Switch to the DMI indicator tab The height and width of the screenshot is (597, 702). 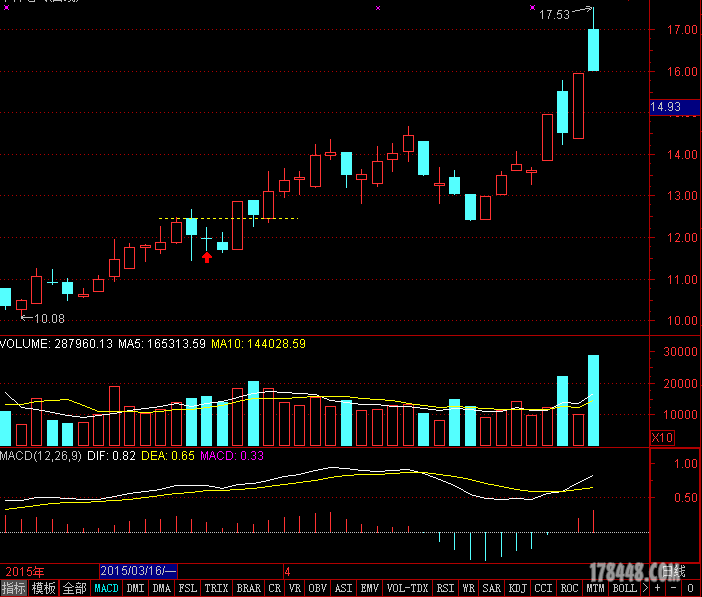click(x=135, y=588)
